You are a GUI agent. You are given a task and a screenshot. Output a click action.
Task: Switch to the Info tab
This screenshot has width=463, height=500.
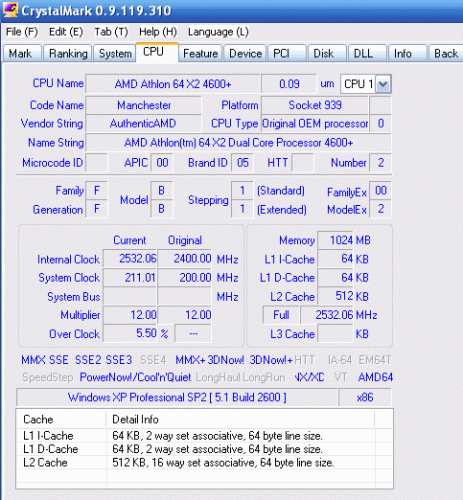click(x=407, y=53)
